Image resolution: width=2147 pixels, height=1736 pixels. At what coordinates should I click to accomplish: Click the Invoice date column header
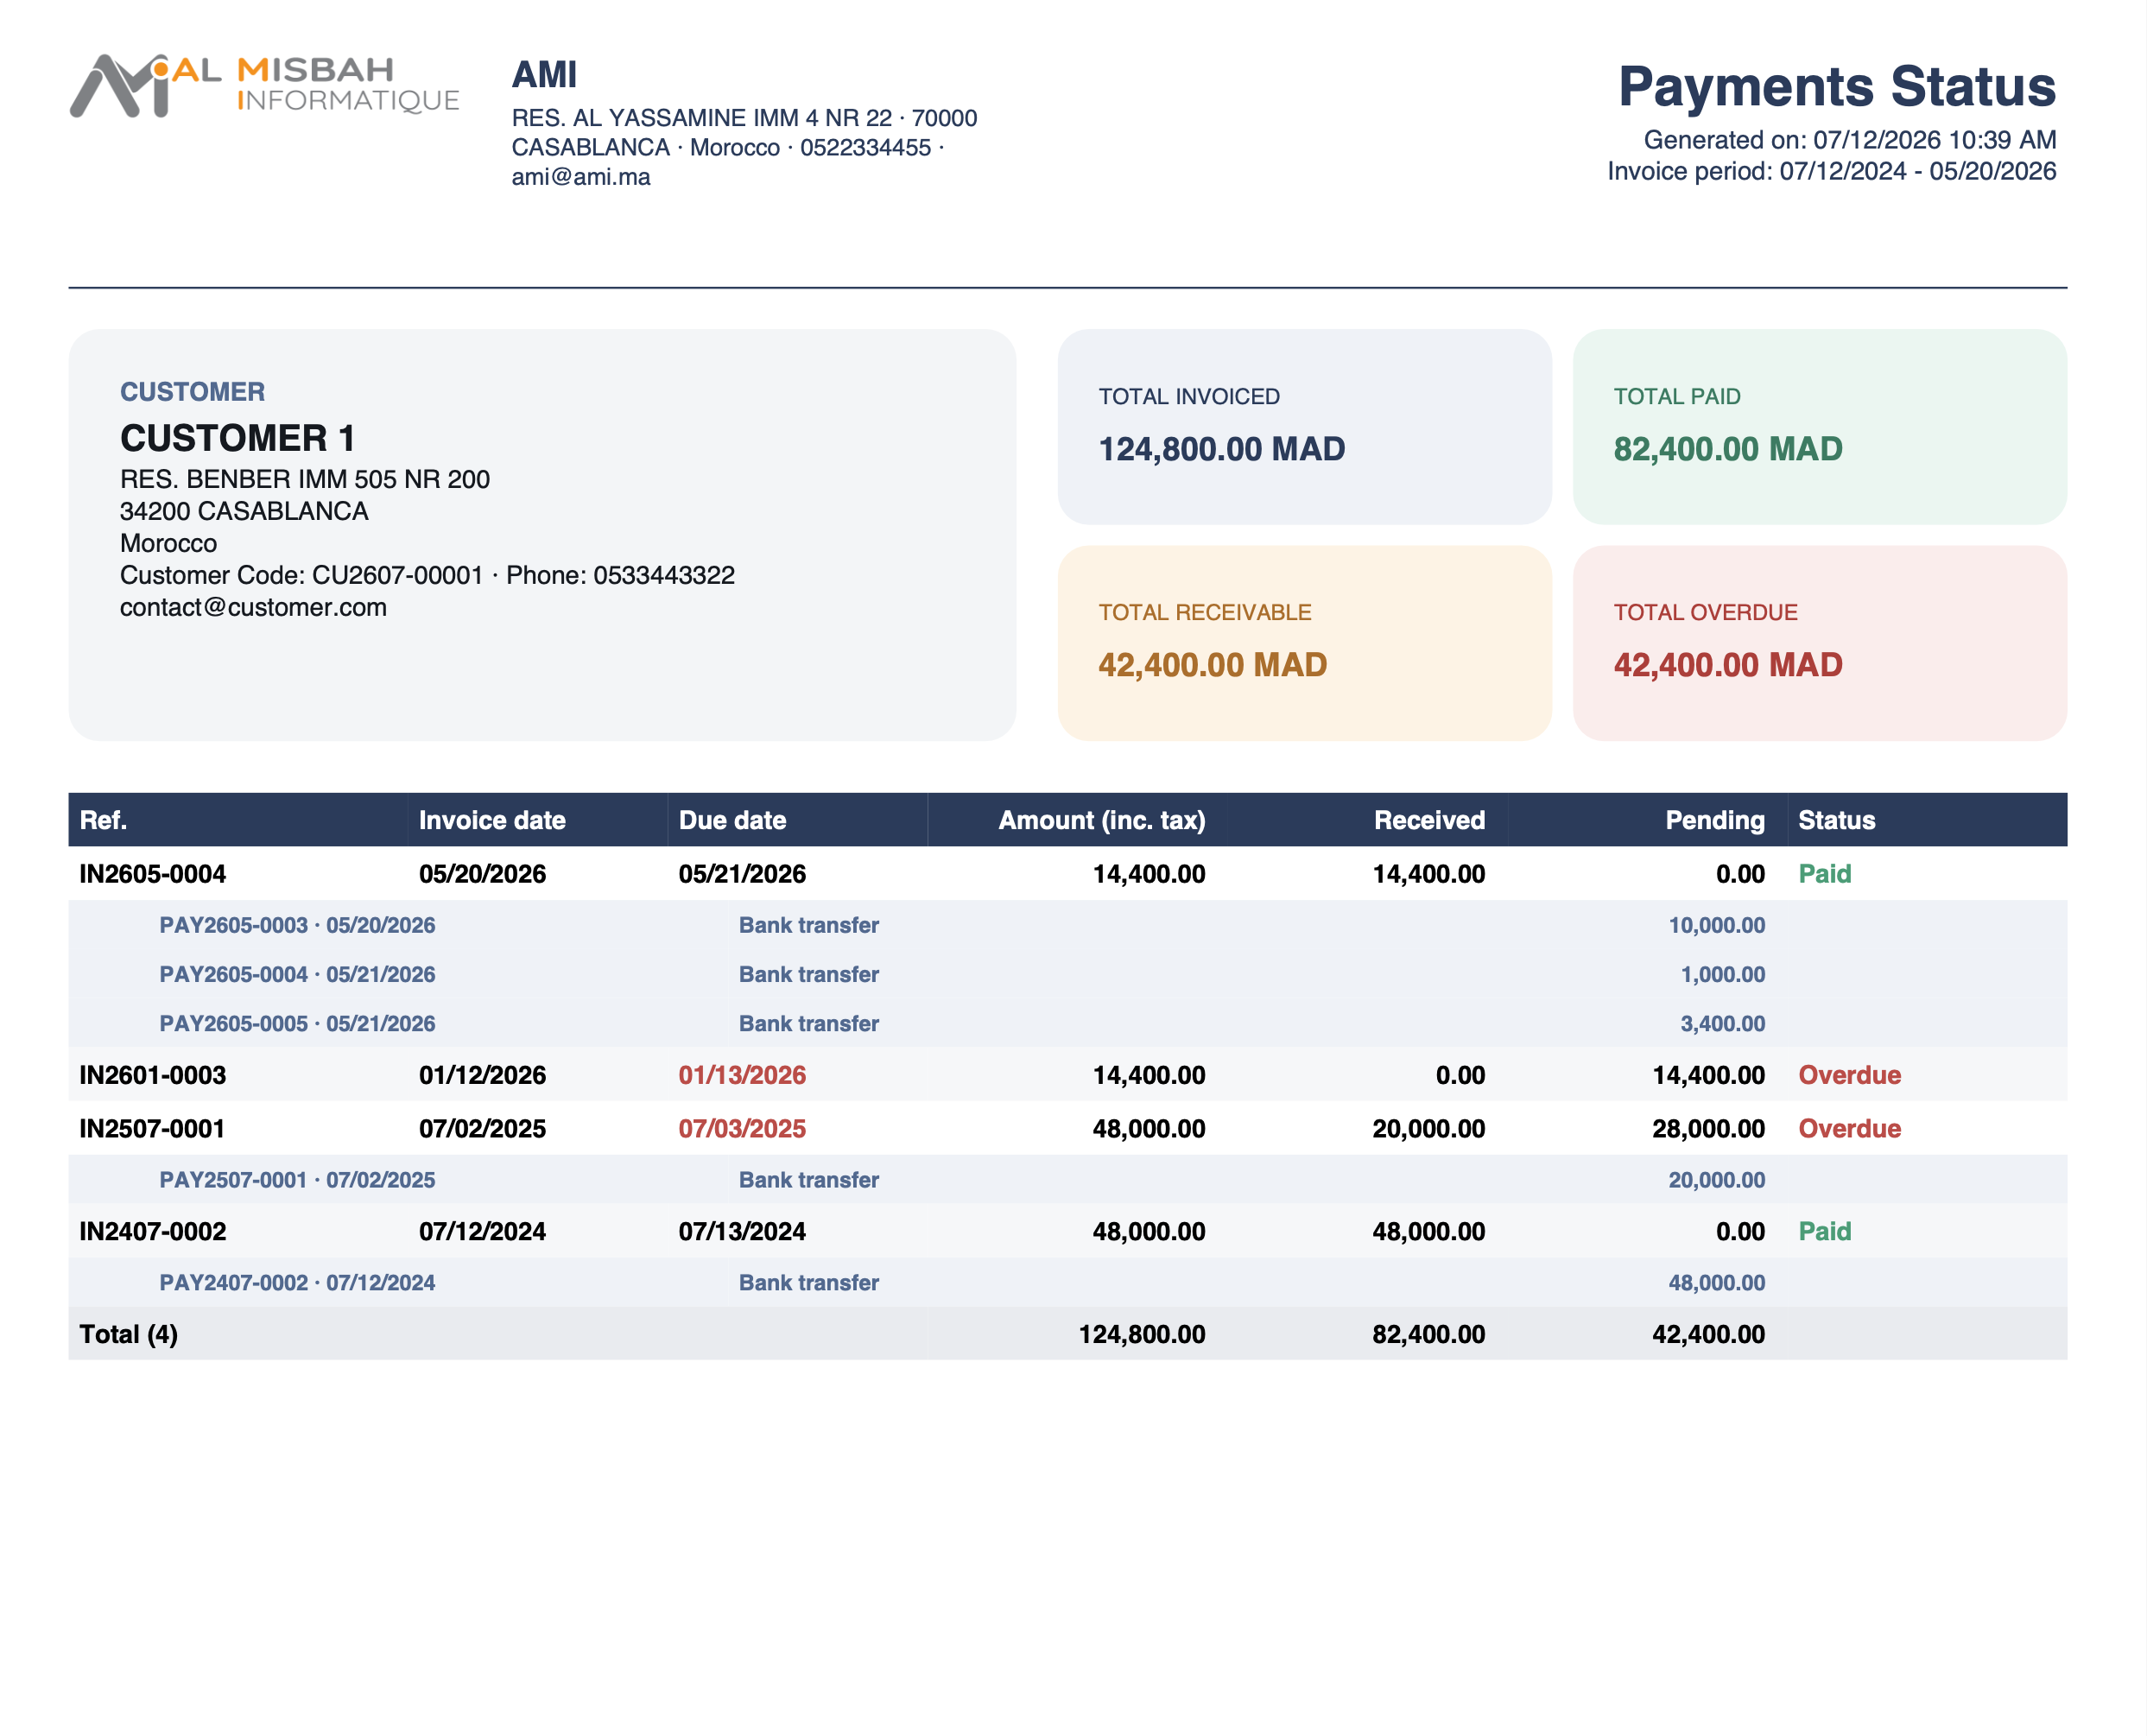(492, 820)
